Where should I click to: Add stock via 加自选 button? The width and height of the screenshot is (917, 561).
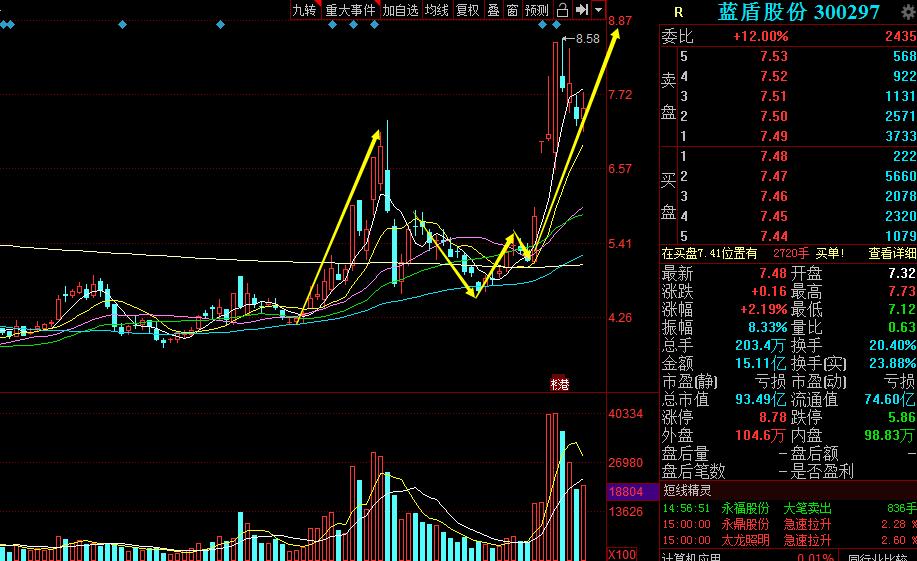tap(401, 10)
